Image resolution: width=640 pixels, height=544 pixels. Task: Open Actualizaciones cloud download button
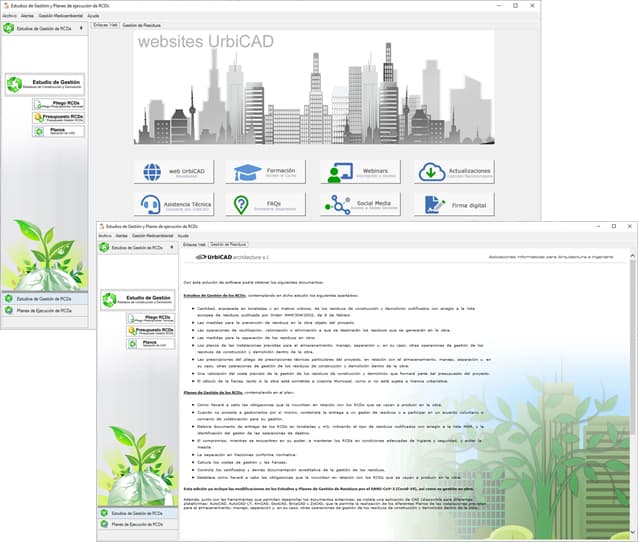(455, 172)
